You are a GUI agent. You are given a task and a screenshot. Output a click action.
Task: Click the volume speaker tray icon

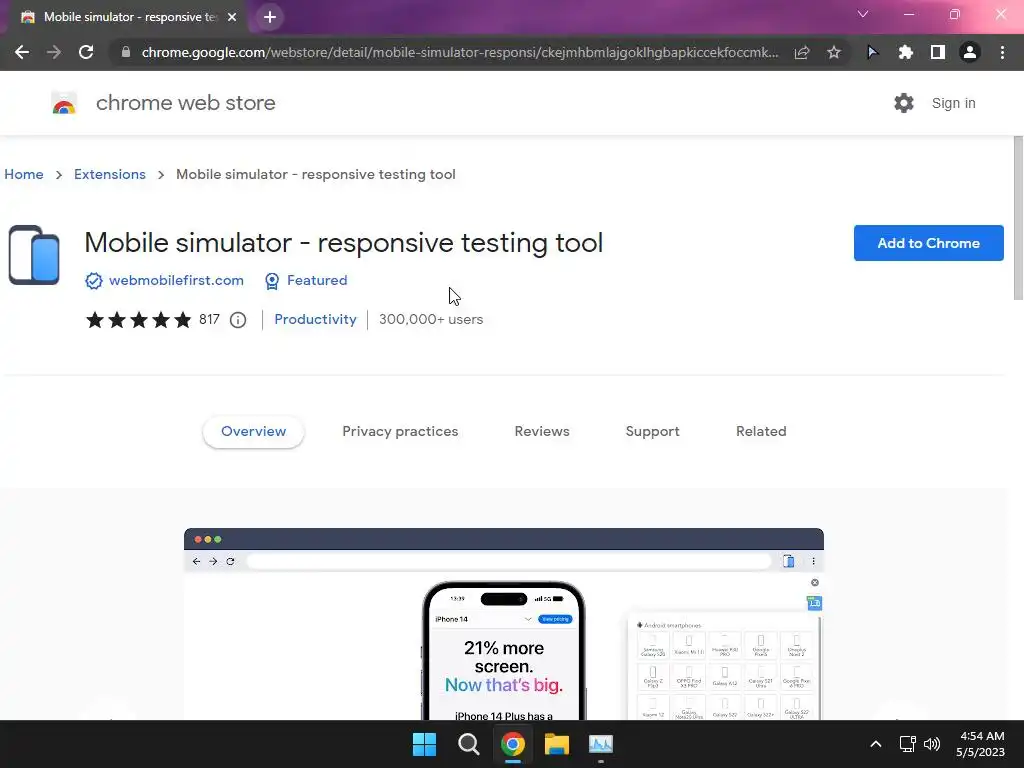pyautogui.click(x=932, y=744)
